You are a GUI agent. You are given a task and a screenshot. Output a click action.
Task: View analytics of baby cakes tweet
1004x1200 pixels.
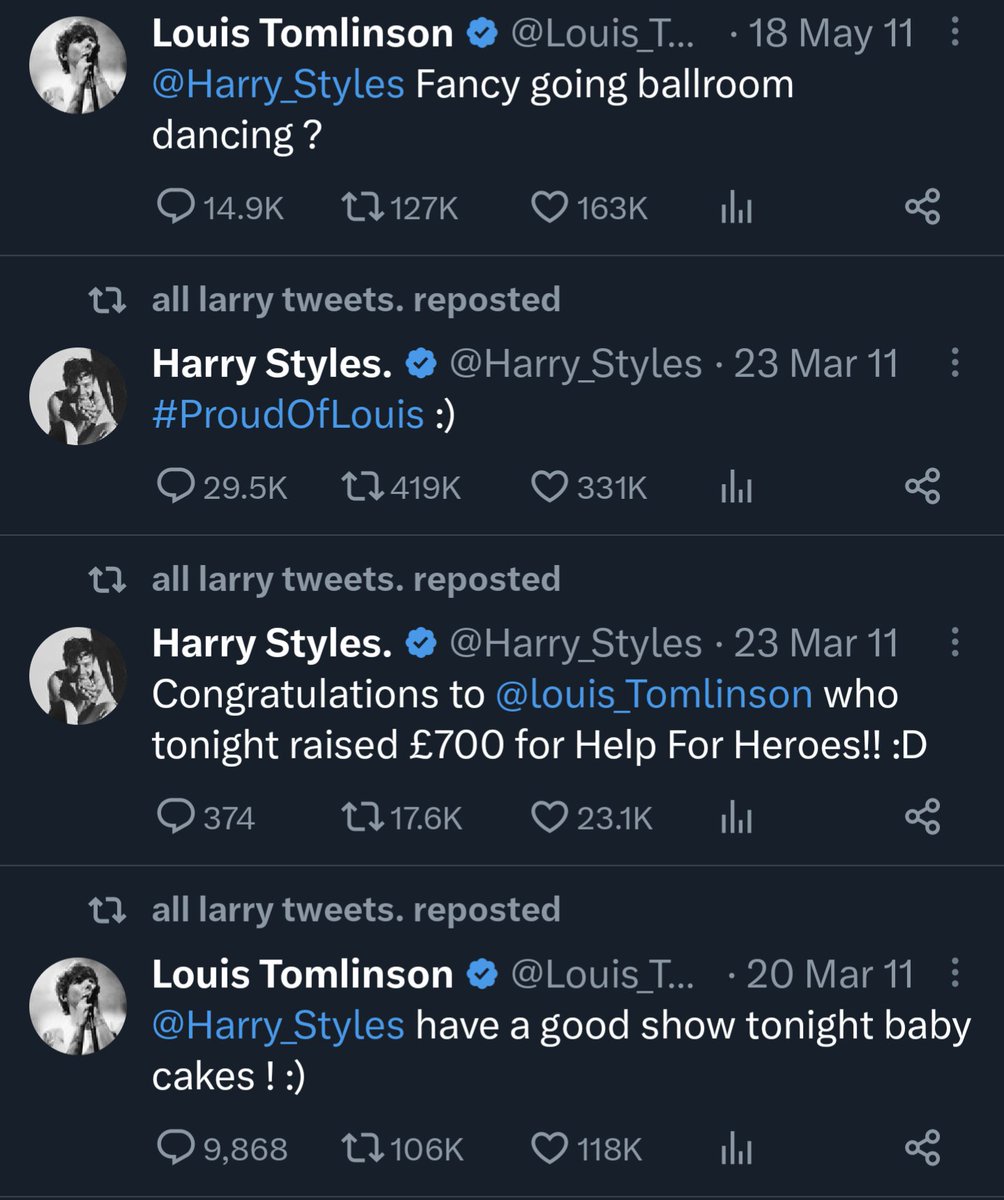tap(736, 1149)
